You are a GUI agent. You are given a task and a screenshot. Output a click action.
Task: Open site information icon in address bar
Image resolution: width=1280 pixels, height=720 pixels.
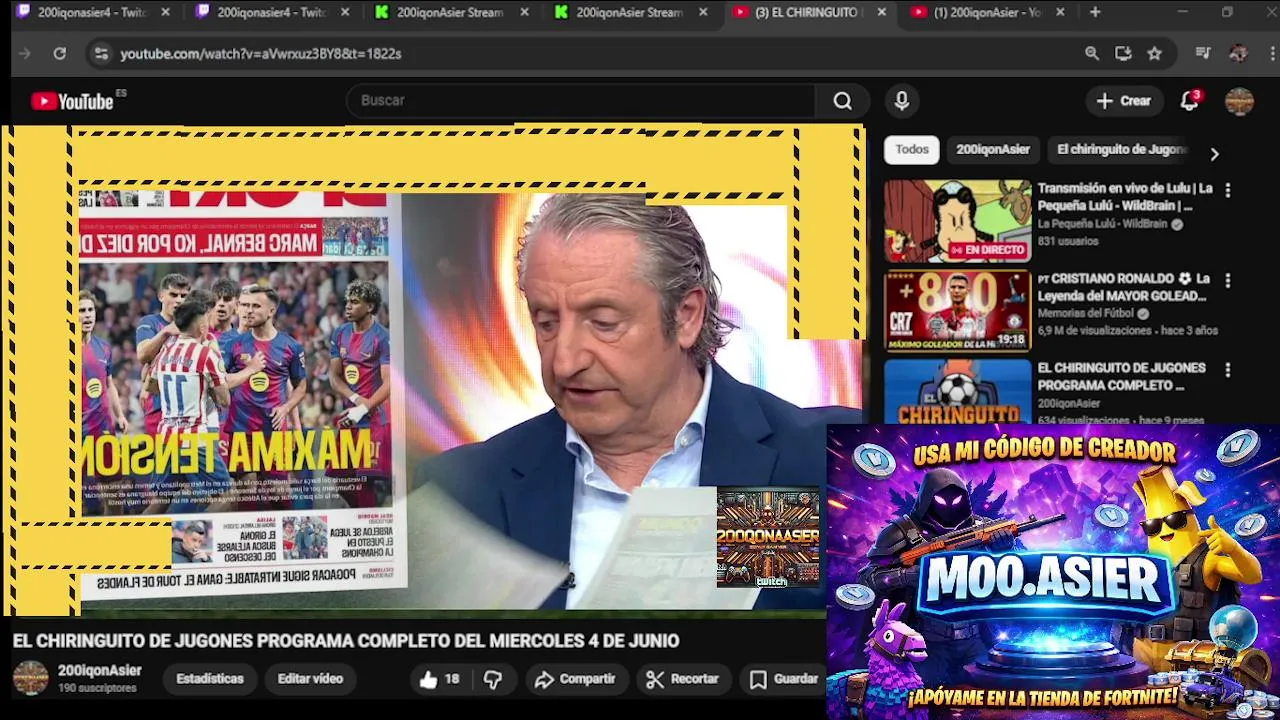pyautogui.click(x=100, y=54)
